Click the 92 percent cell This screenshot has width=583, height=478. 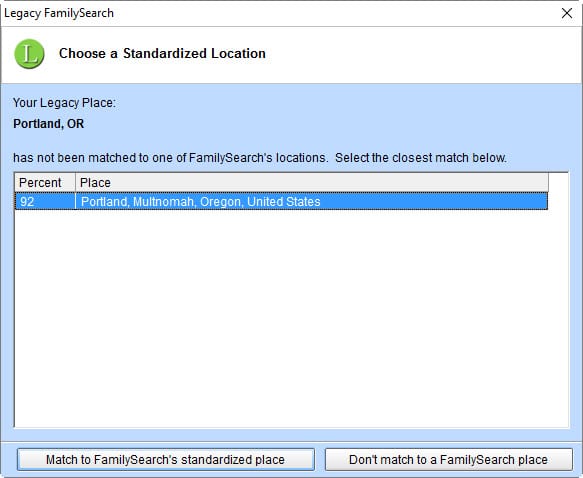(x=45, y=201)
